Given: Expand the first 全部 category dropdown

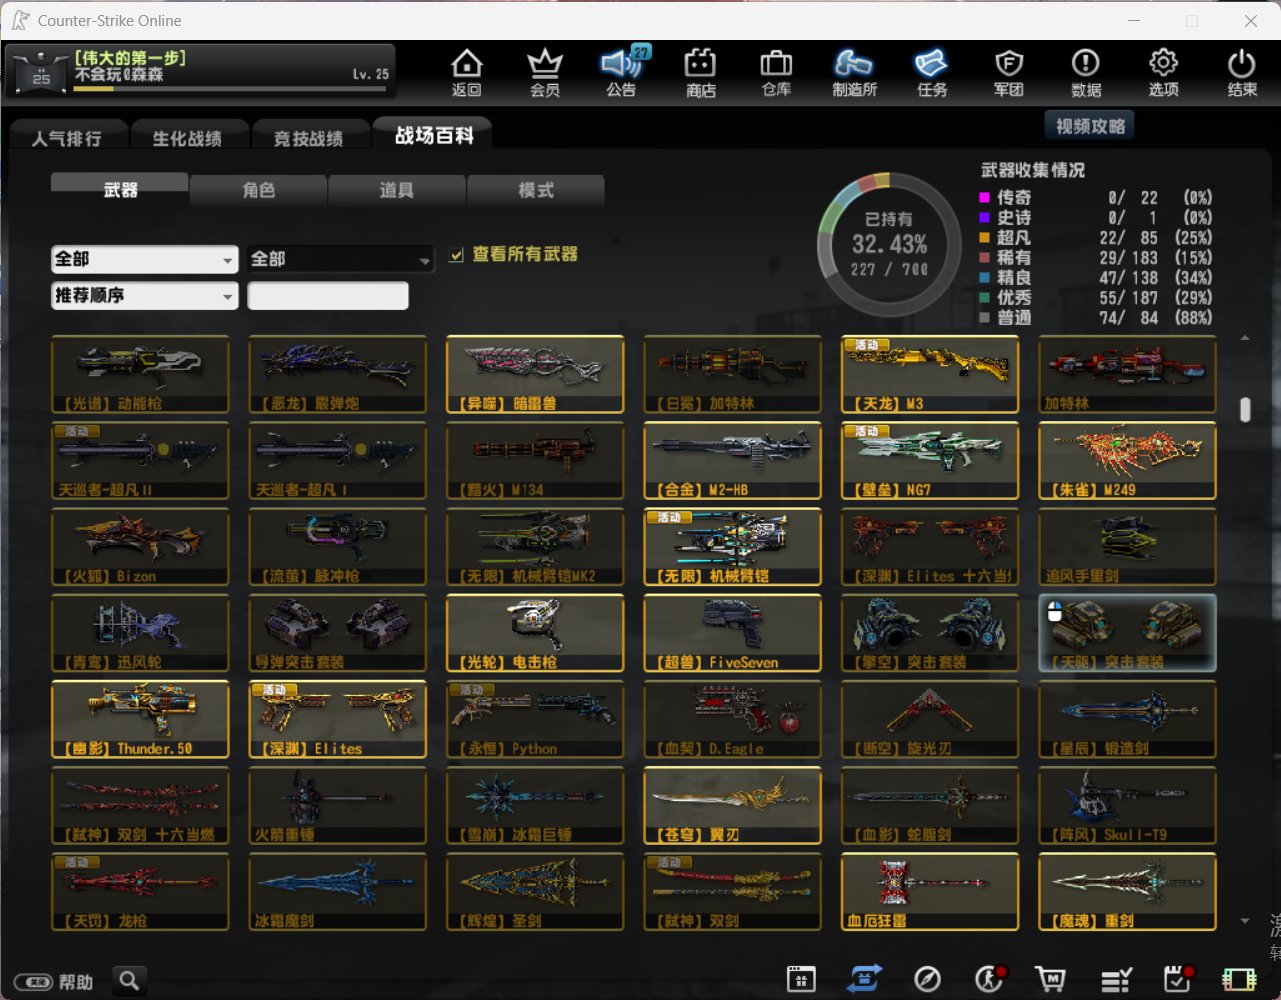Looking at the screenshot, I should click(144, 259).
